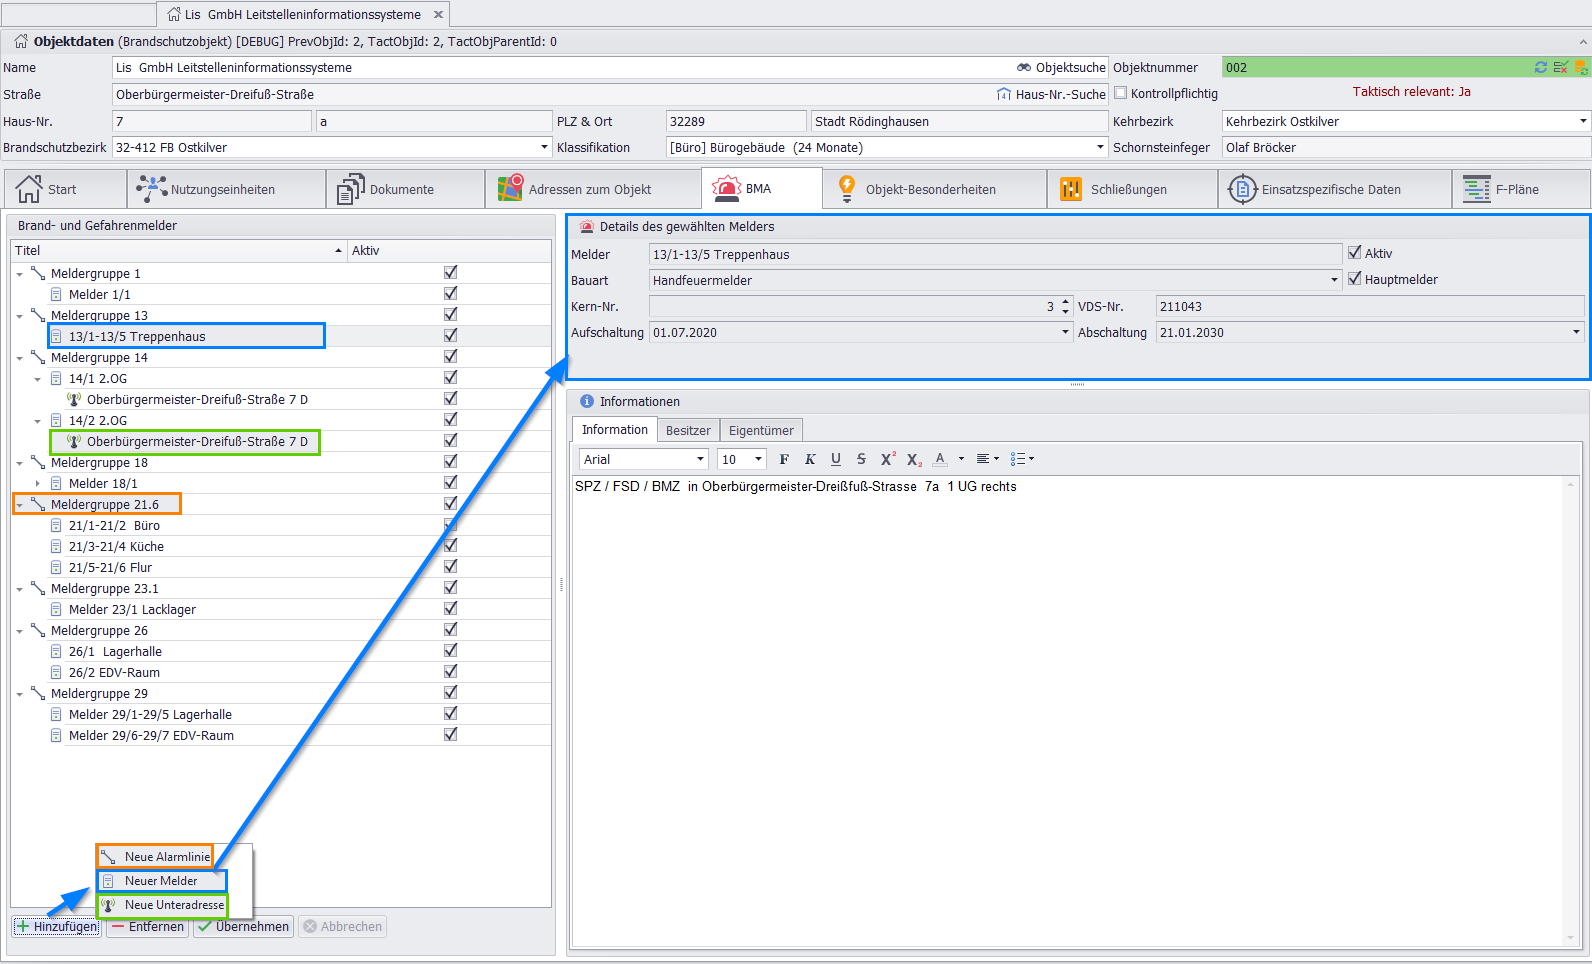
Task: Click the superscript icon
Action: pyautogui.click(x=887, y=459)
